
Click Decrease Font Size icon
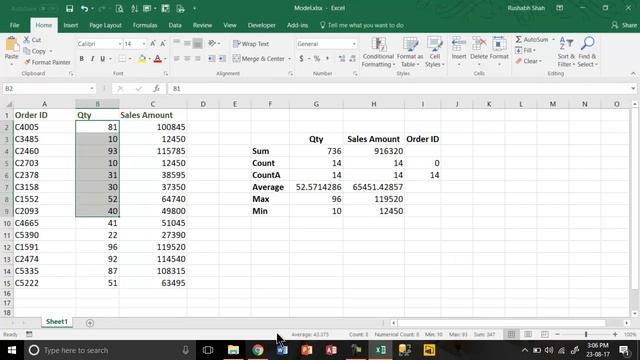tap(162, 44)
